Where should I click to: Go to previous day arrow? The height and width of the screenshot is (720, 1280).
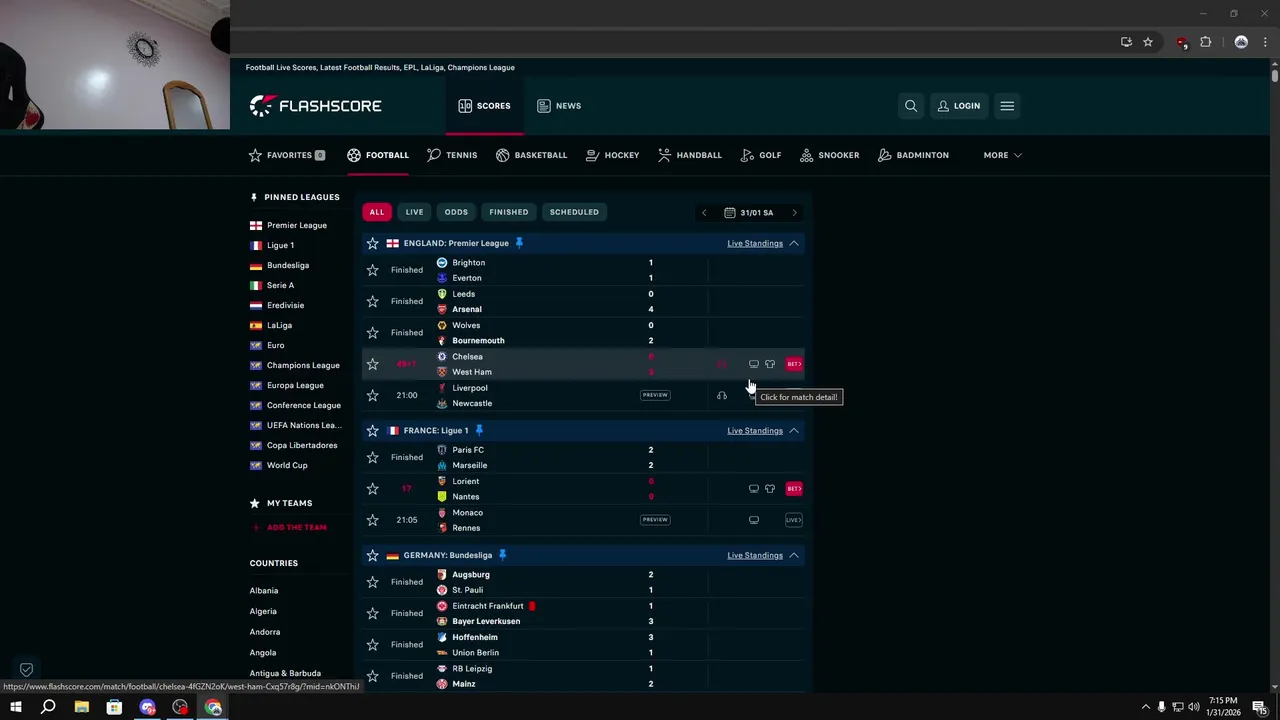(704, 212)
